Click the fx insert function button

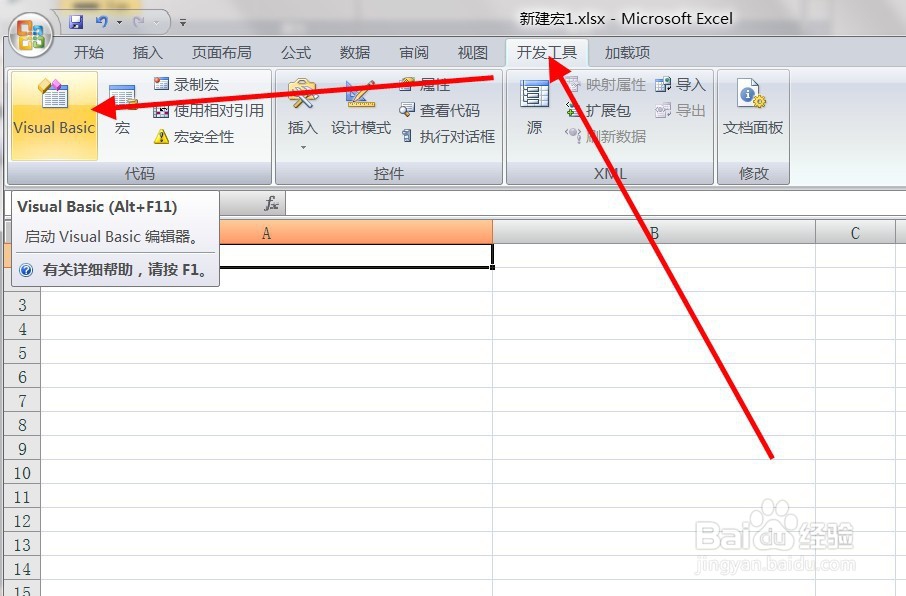click(271, 203)
